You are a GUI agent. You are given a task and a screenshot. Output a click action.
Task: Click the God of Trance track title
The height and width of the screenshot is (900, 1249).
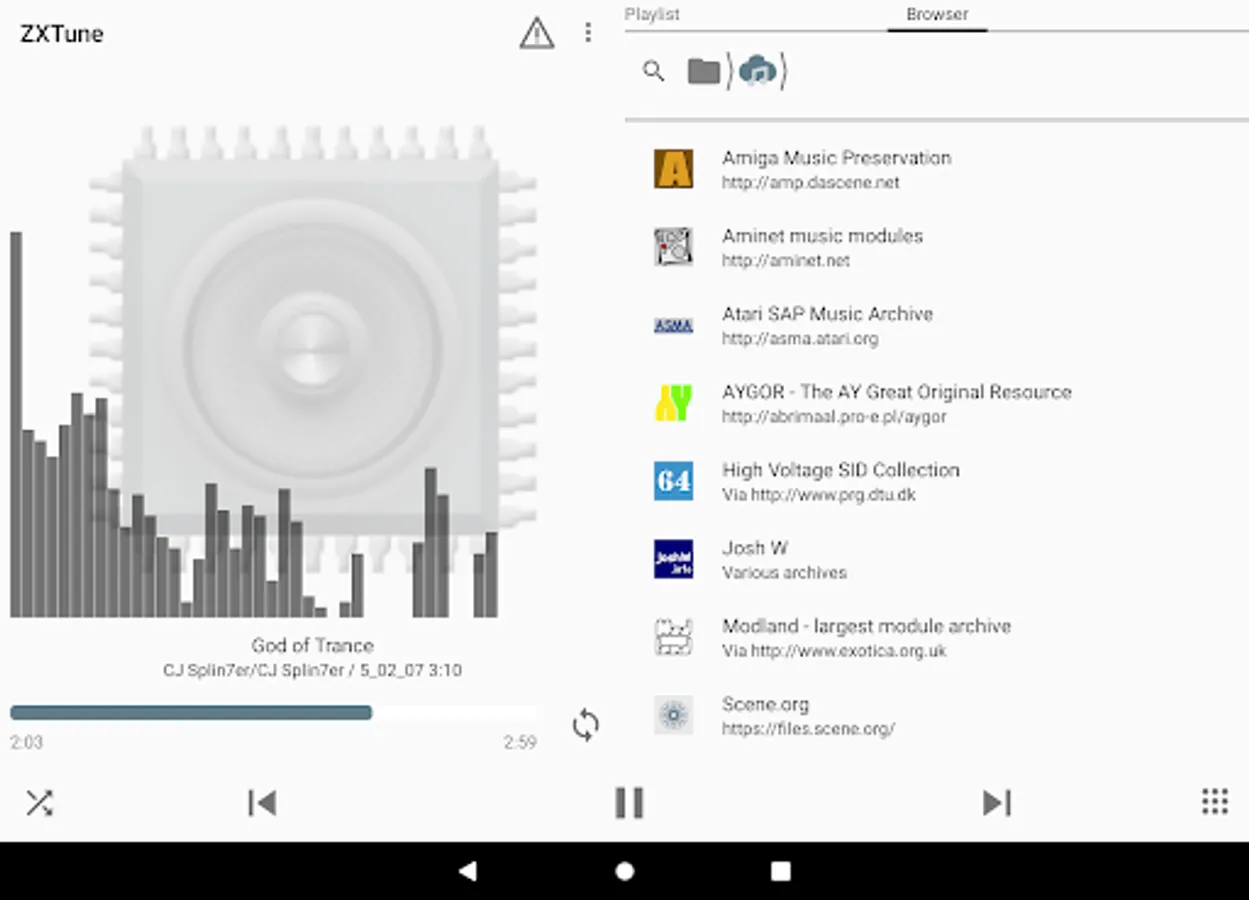tap(312, 645)
